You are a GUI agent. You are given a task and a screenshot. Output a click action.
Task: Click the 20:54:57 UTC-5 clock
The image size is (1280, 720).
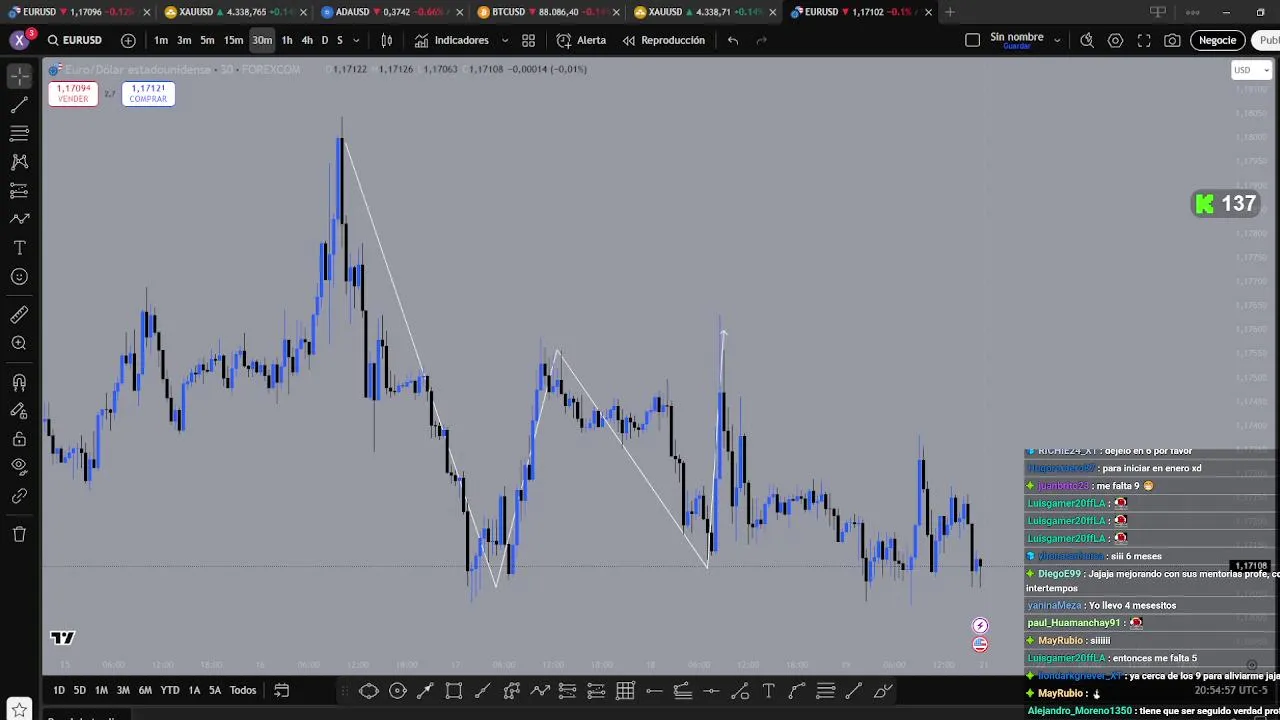(x=1229, y=690)
